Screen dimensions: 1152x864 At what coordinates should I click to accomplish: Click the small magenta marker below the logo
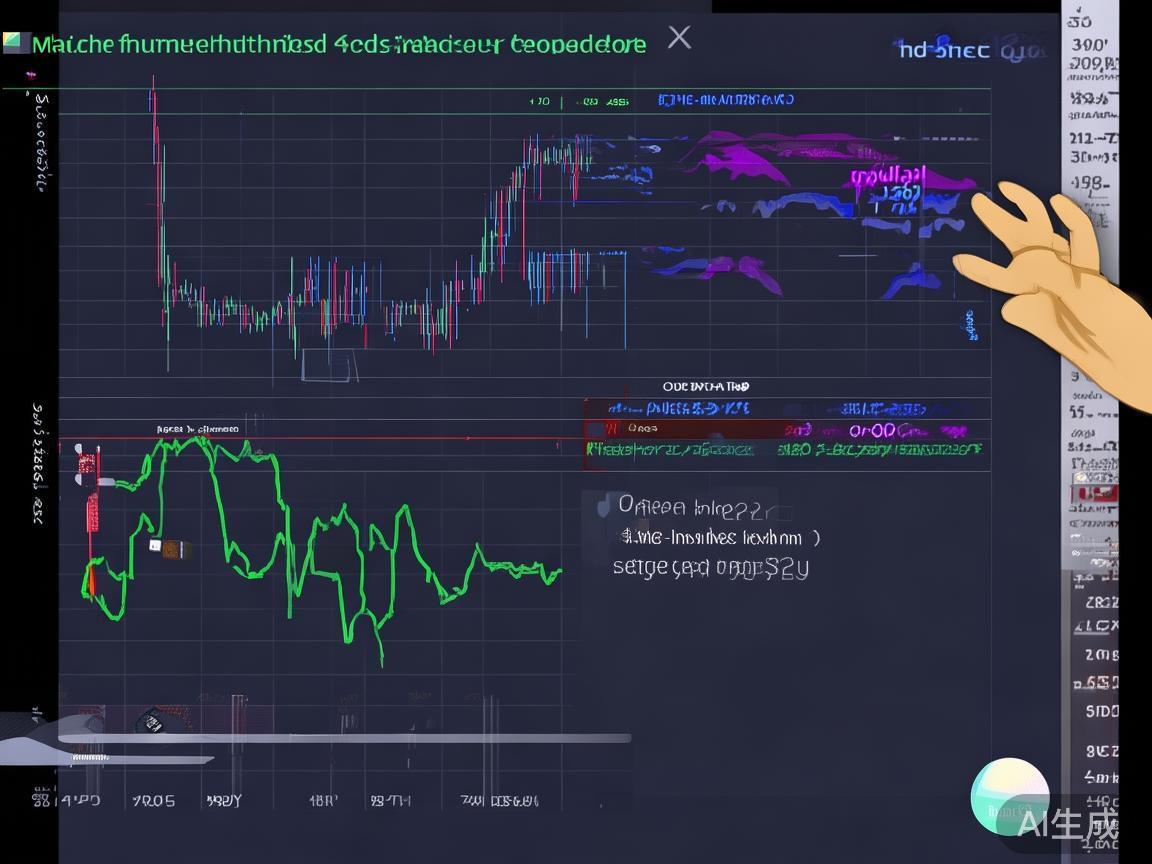tap(31, 75)
